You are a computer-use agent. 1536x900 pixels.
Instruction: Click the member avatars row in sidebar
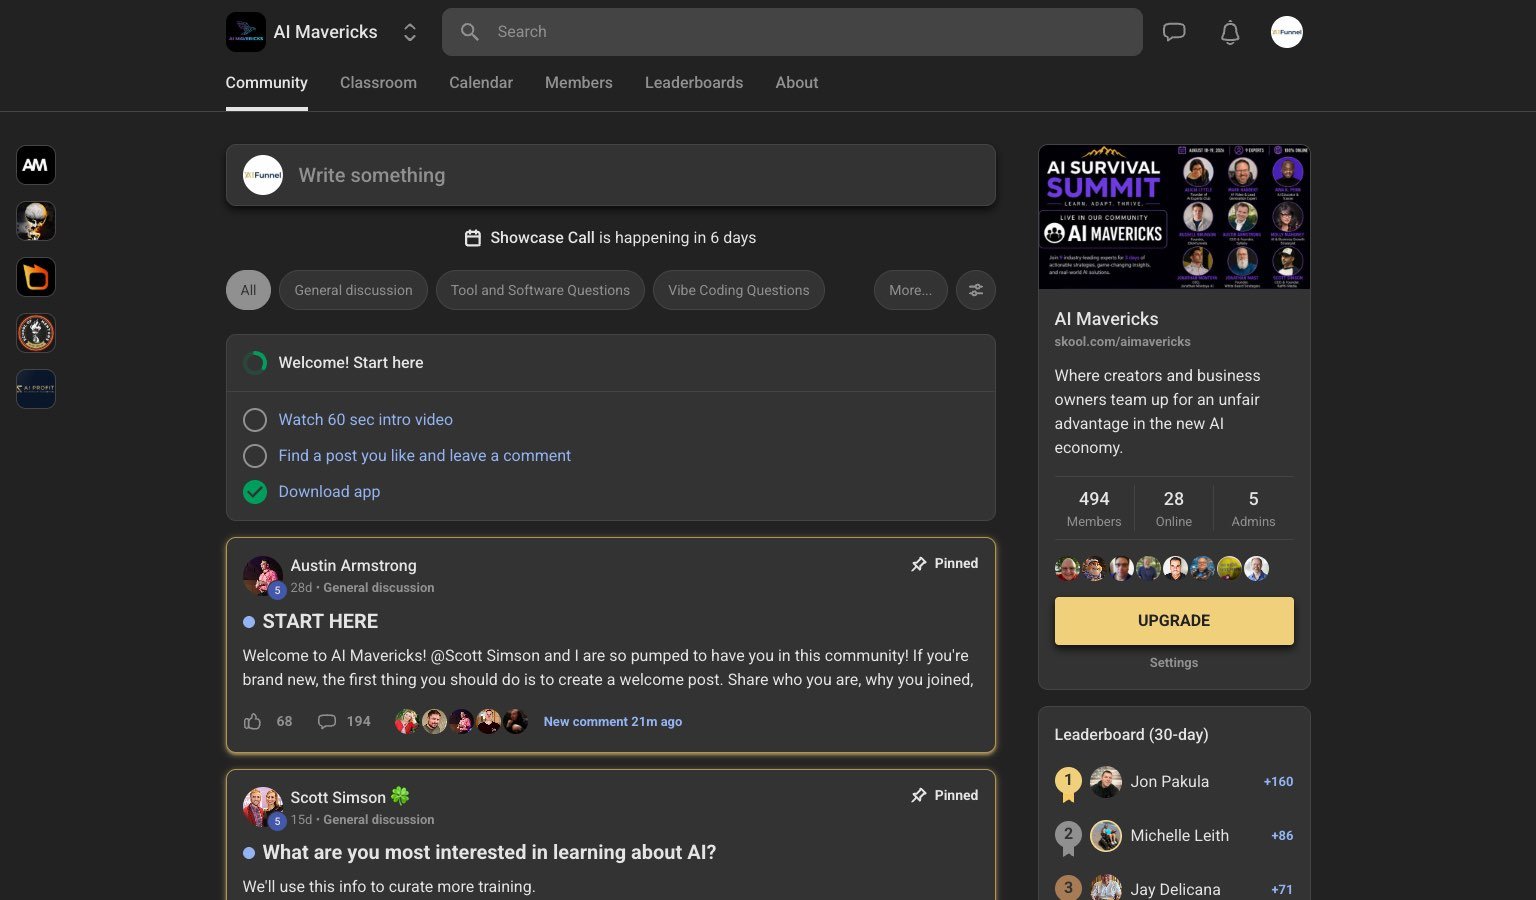[1162, 569]
